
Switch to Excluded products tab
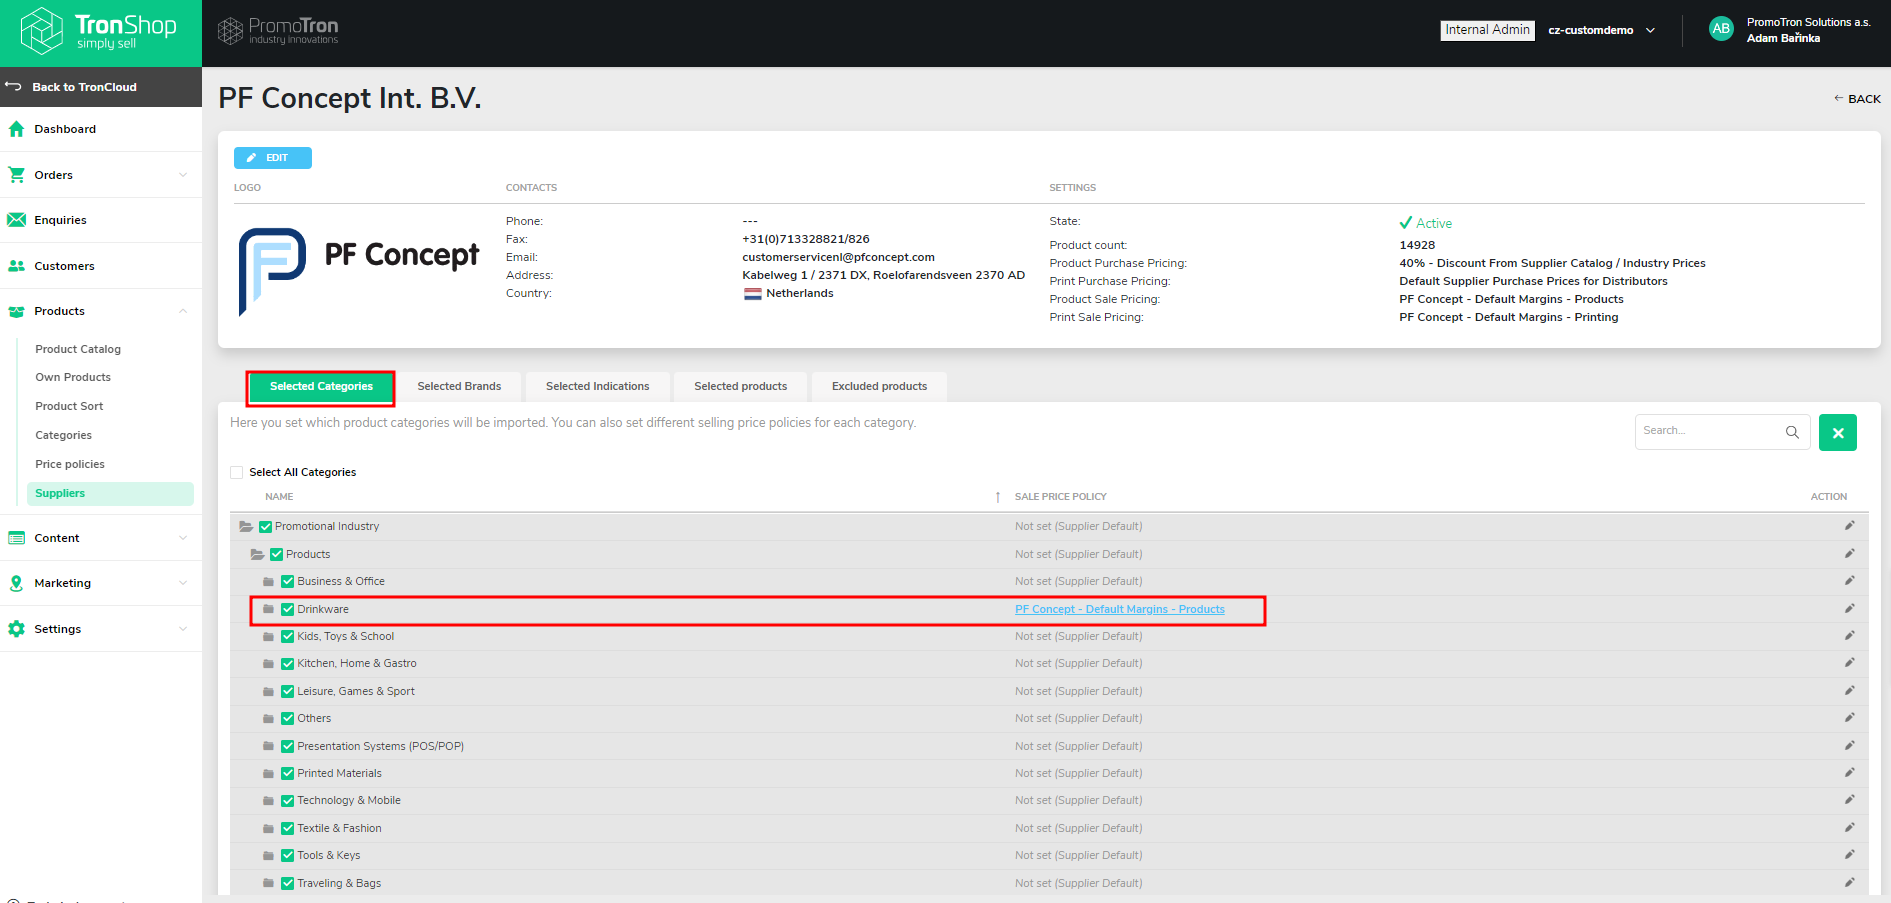879,386
